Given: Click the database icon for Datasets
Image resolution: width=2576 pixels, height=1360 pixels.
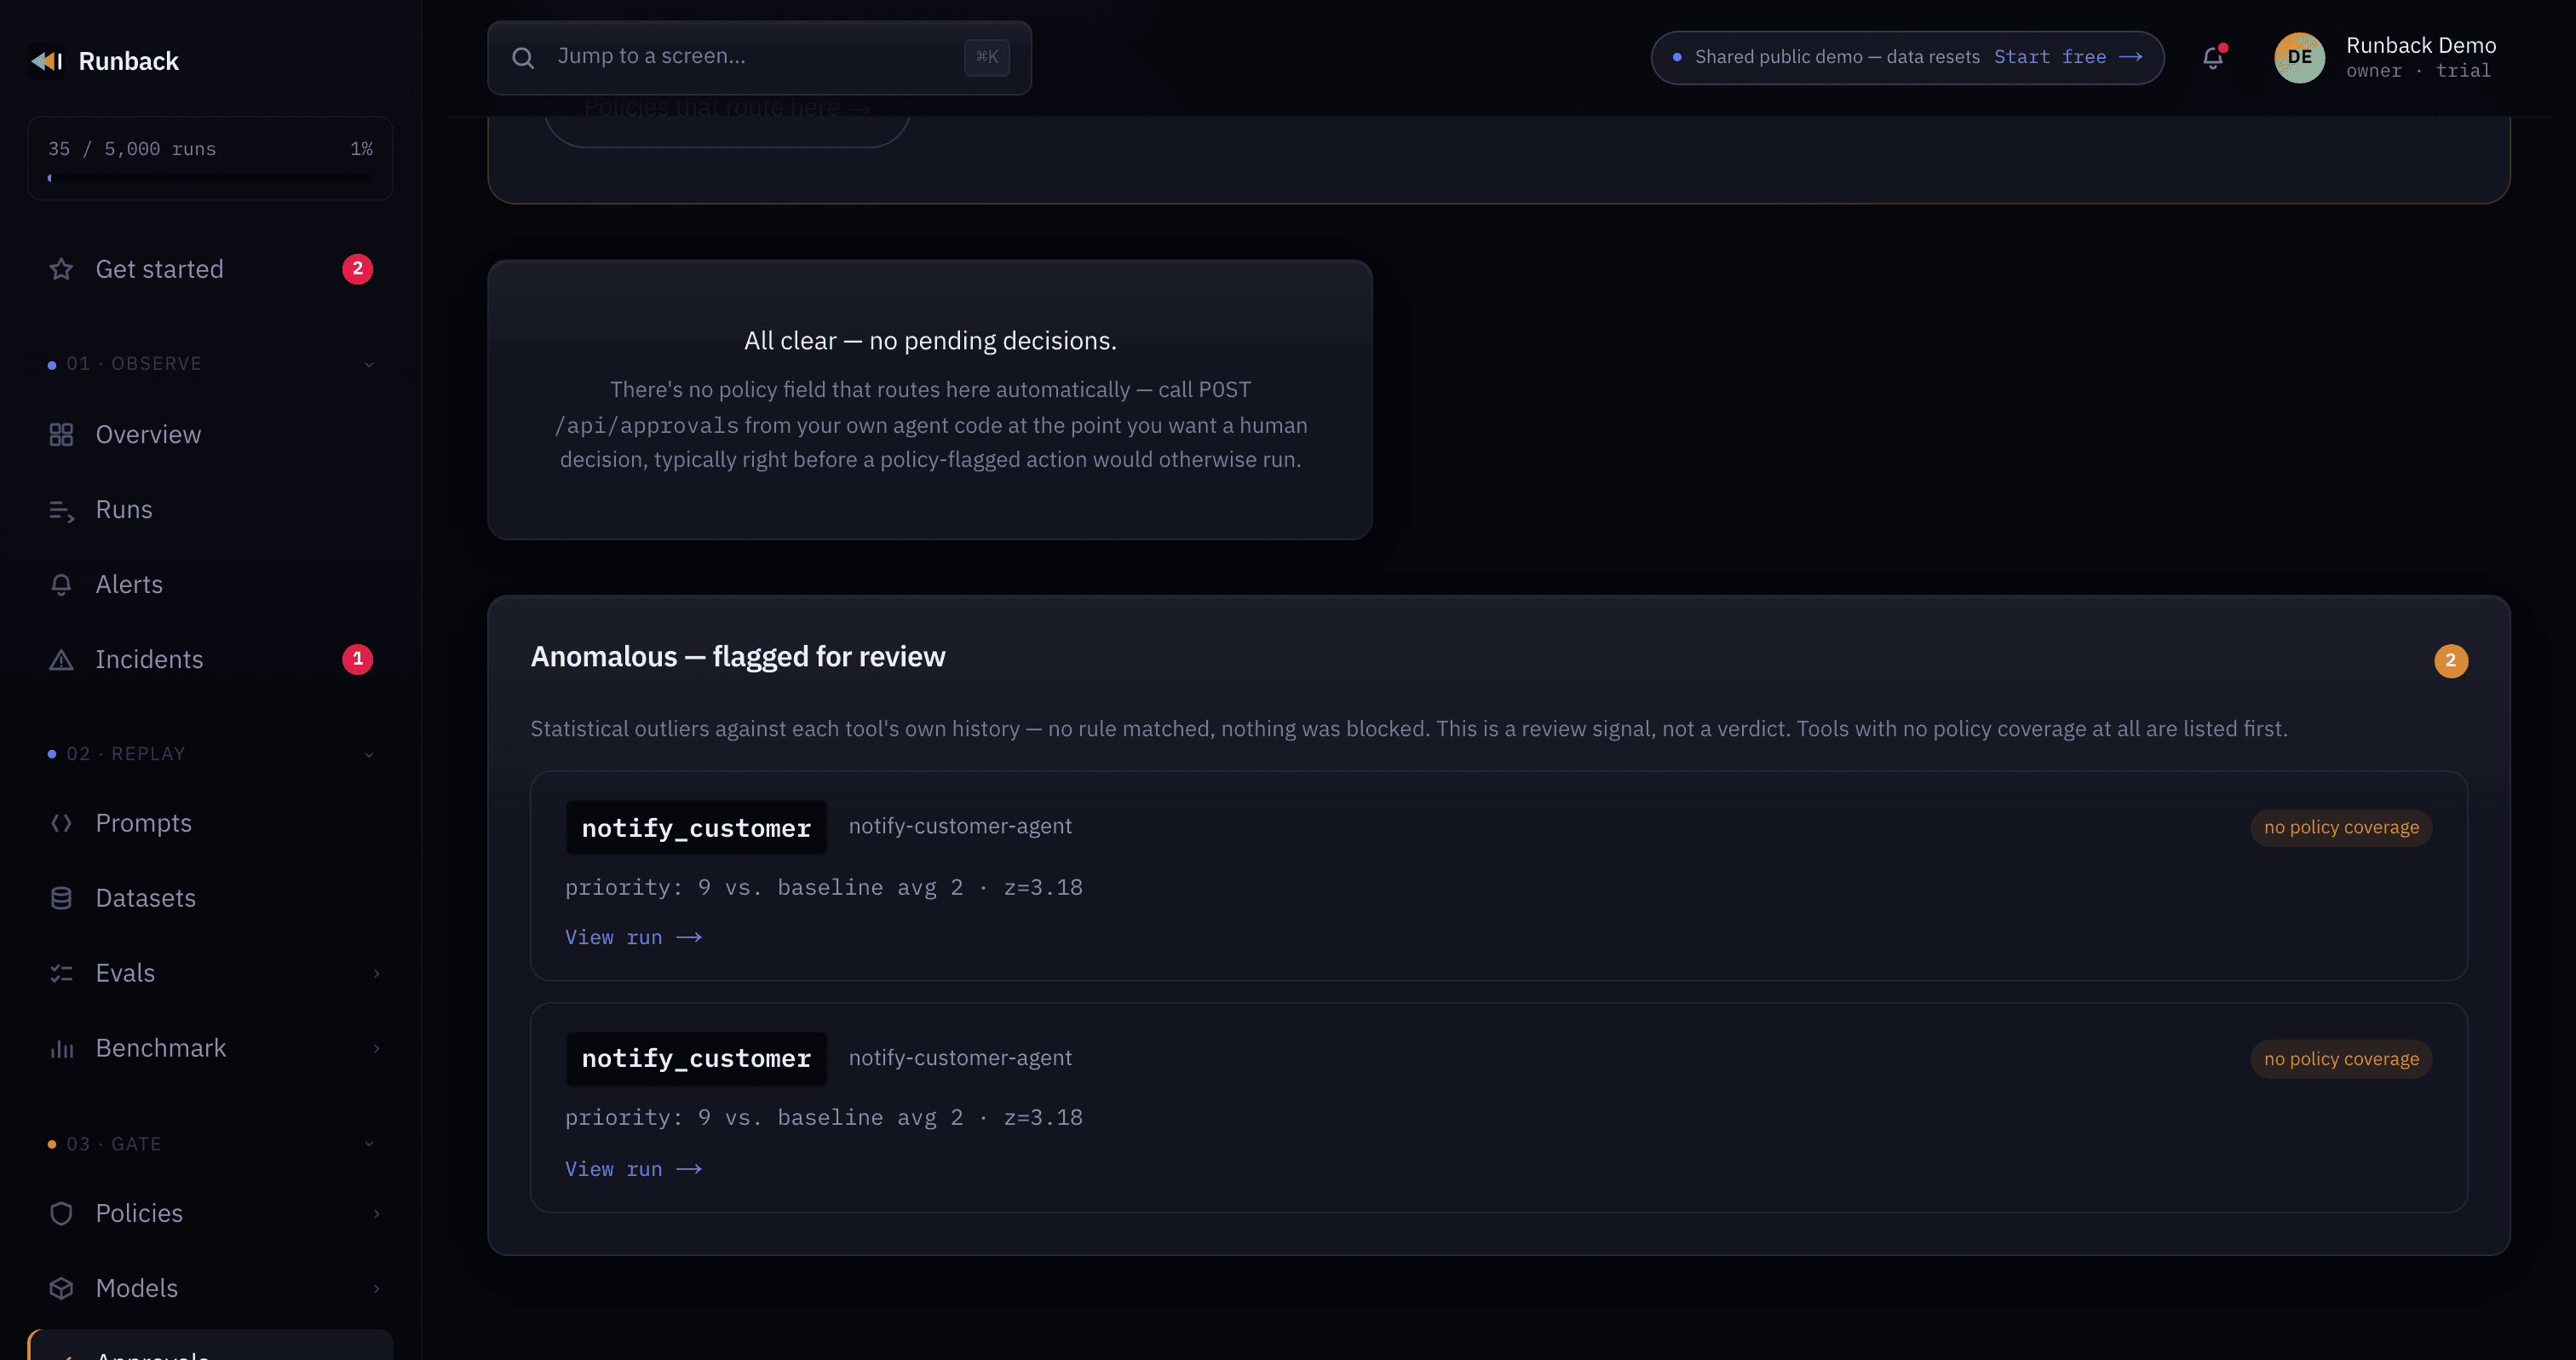Looking at the screenshot, I should [x=61, y=898].
